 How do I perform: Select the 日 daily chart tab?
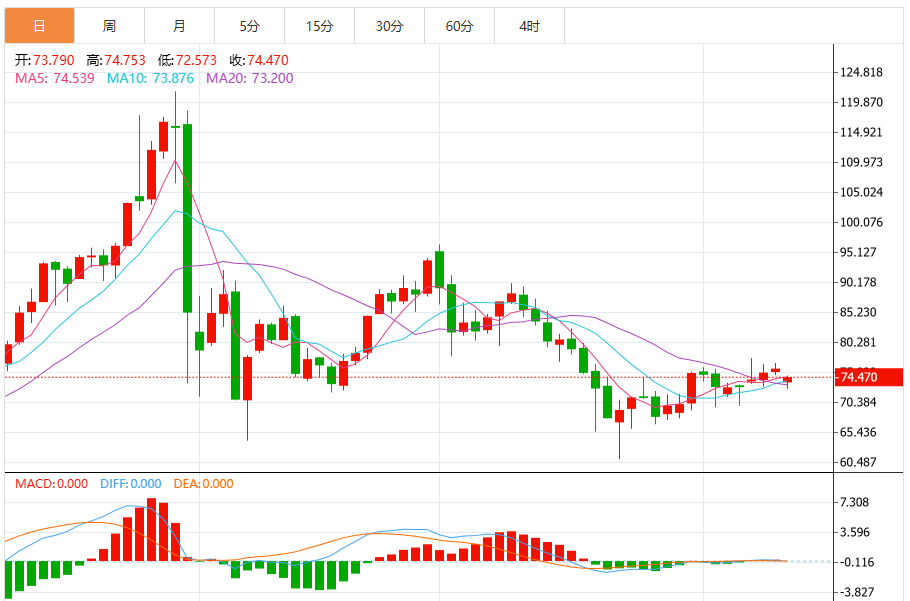(x=39, y=26)
